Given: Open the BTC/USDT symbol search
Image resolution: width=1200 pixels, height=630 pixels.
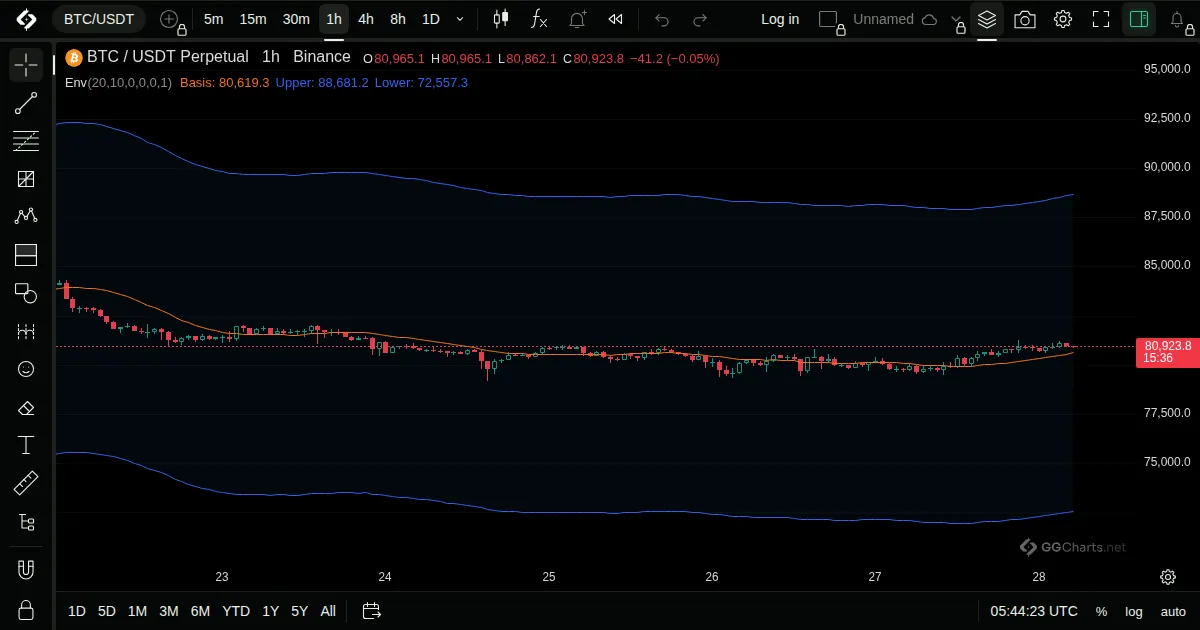Looking at the screenshot, I should coord(100,19).
